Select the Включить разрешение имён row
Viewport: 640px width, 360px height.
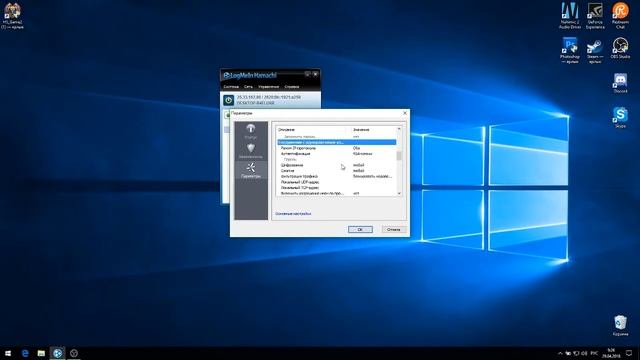coord(336,193)
